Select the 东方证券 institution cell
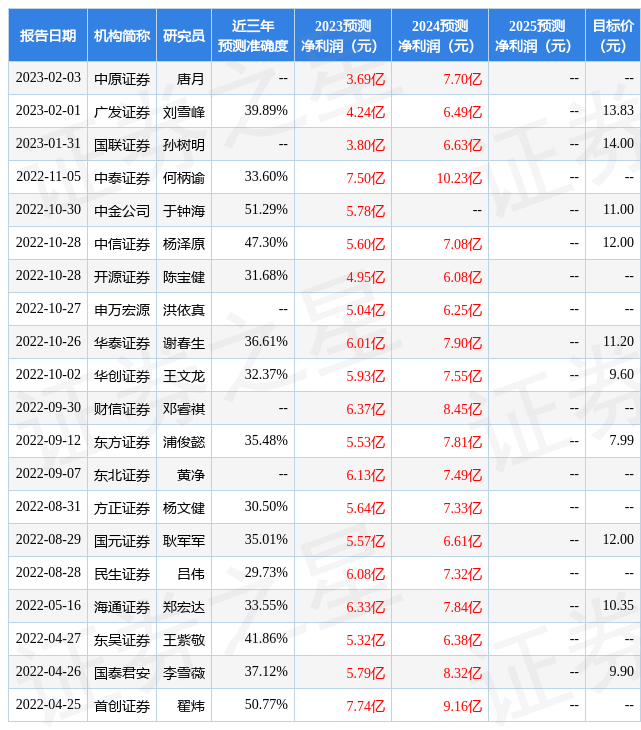The width and height of the screenshot is (641, 730). [122, 442]
